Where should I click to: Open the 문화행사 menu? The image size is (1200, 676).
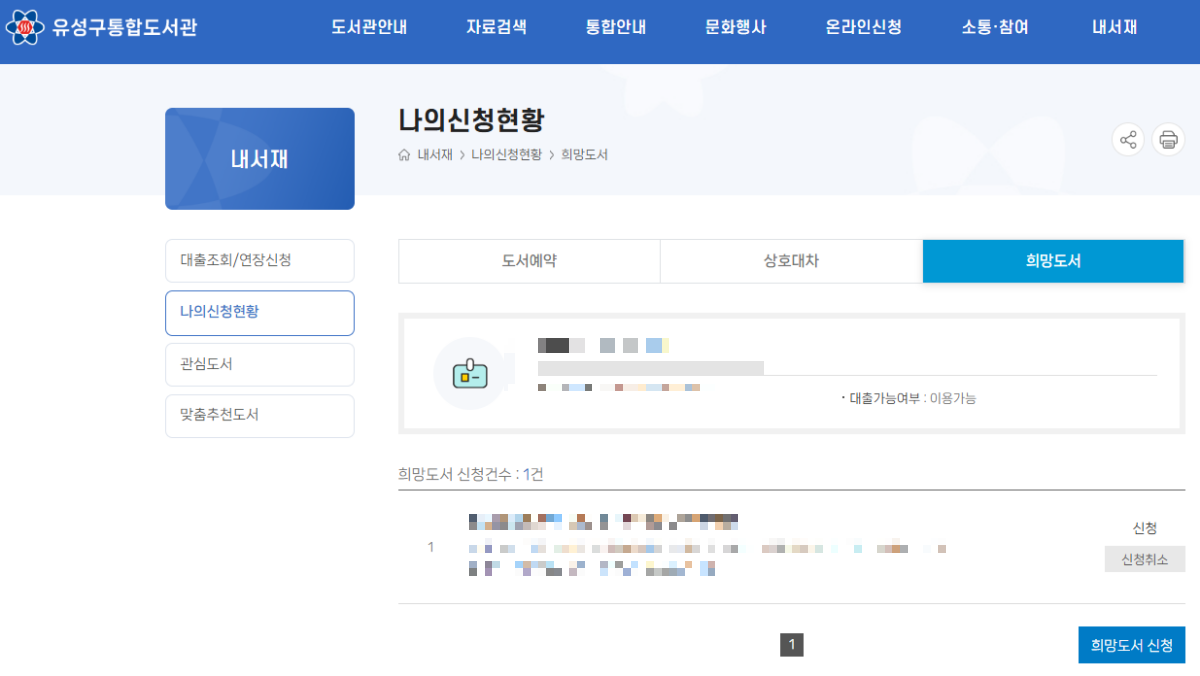point(736,27)
